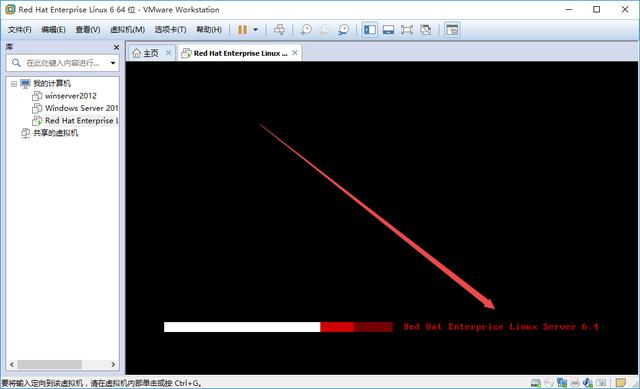Collapse the 我的计算机 tree node
This screenshot has width=640, height=389.
coord(14,84)
